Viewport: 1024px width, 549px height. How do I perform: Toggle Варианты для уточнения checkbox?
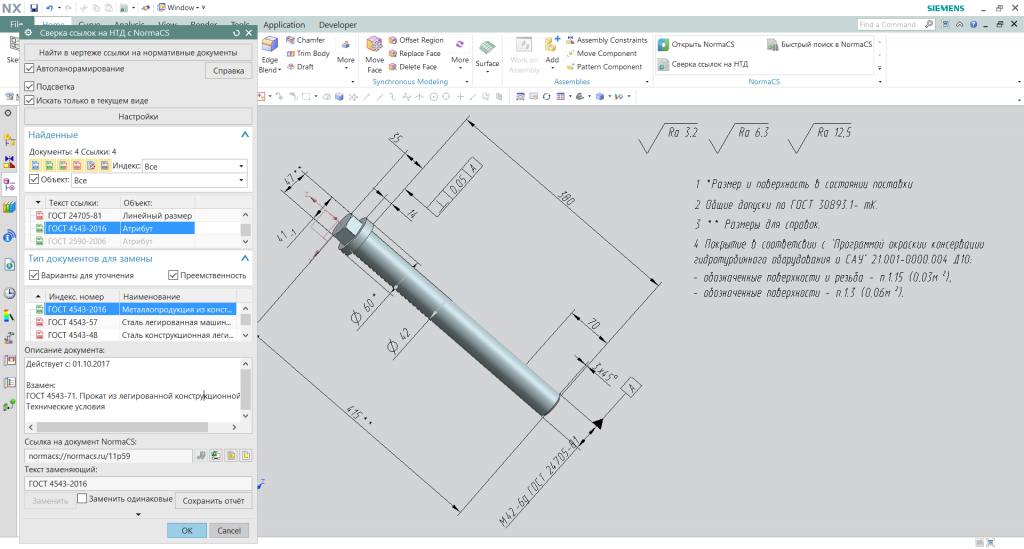tap(34, 275)
